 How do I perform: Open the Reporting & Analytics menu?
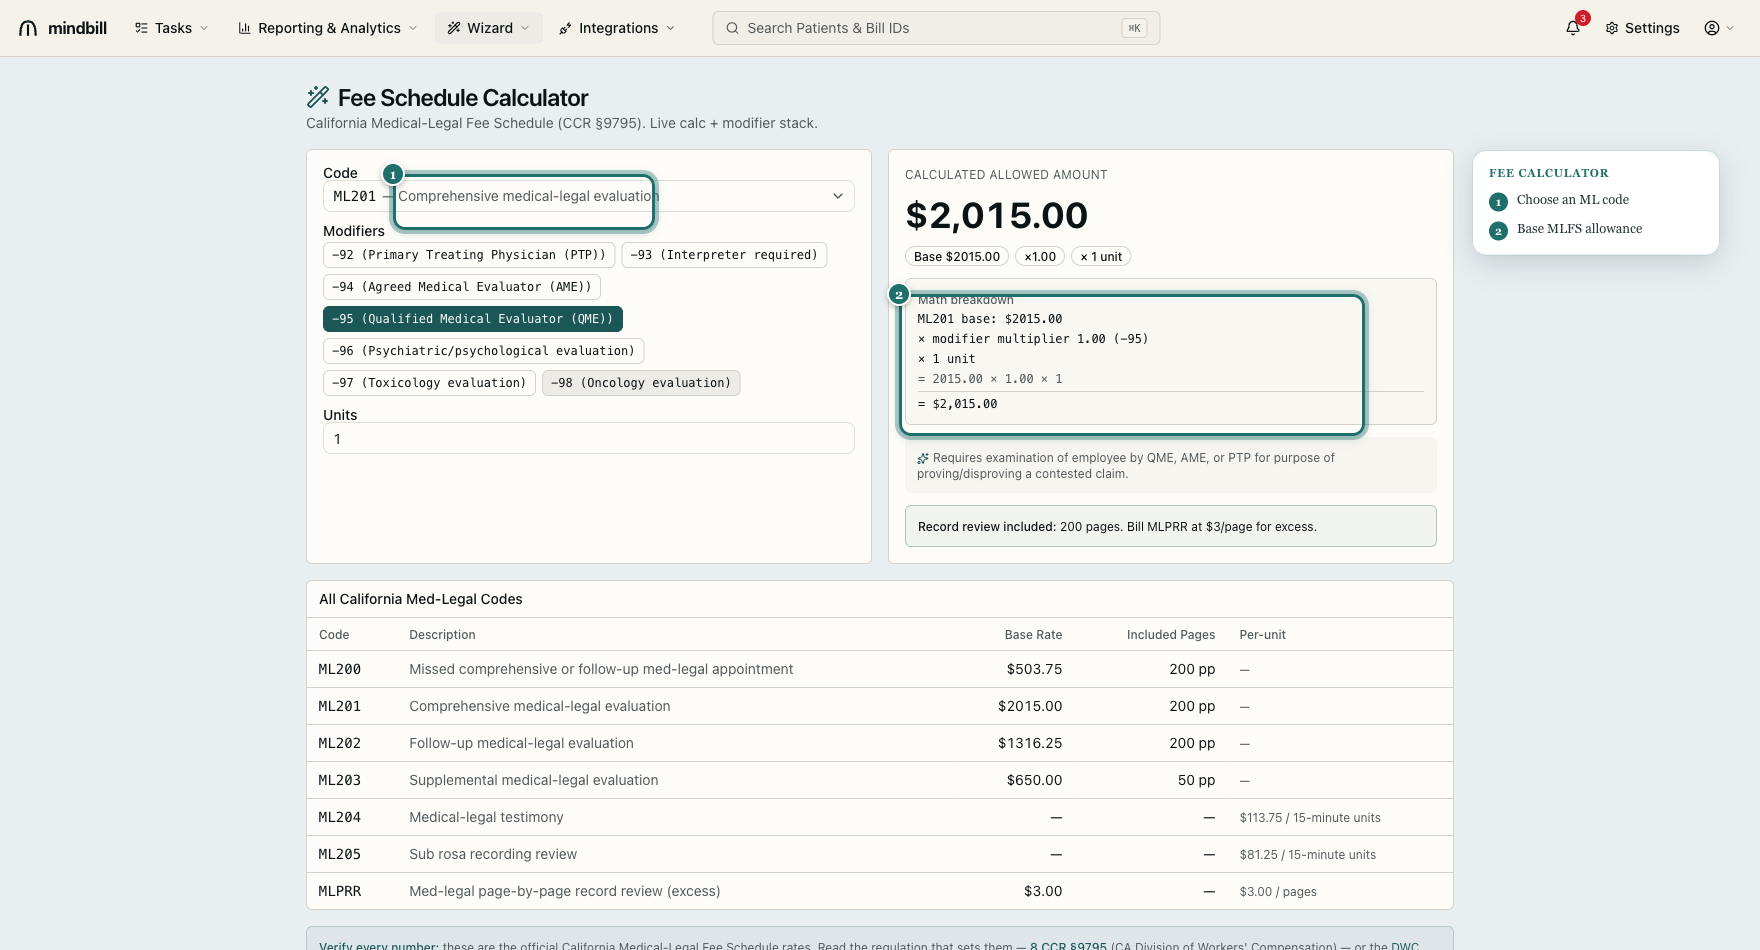tap(328, 28)
